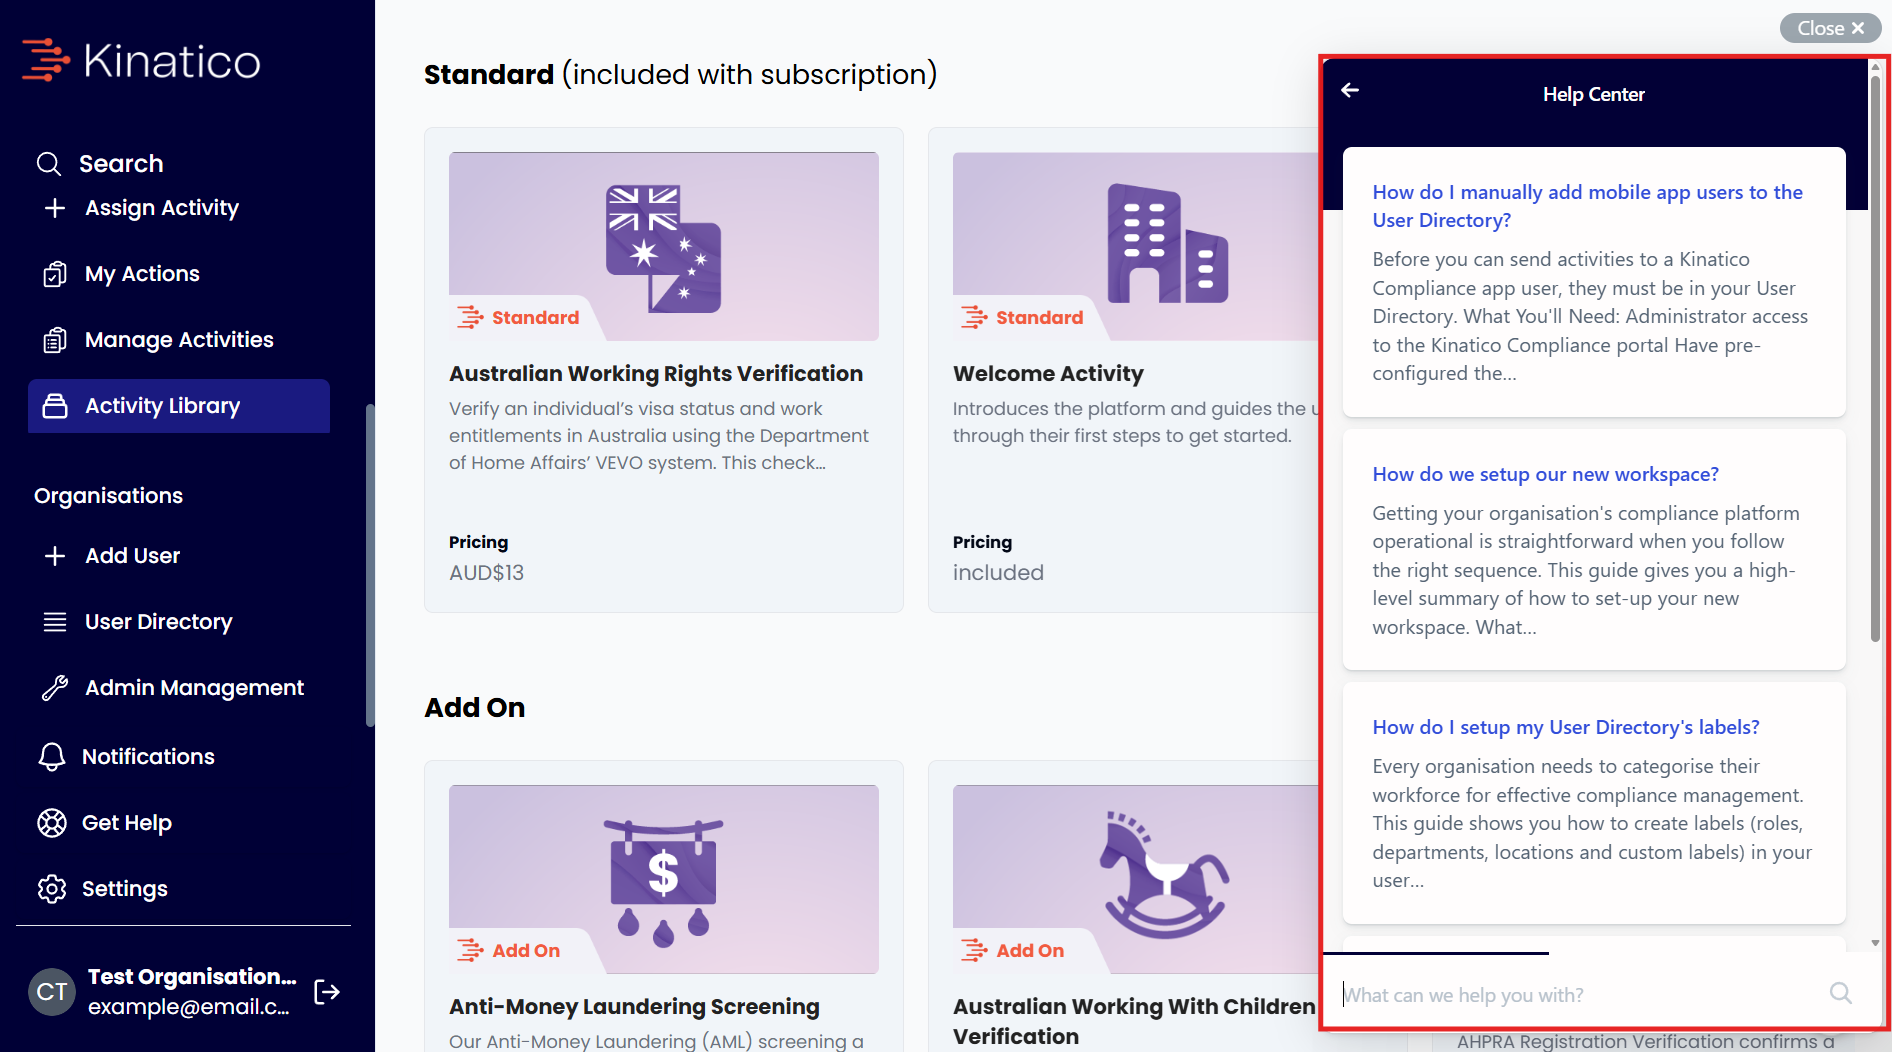
Task: Click the Admin Management wrench icon
Action: 55,688
